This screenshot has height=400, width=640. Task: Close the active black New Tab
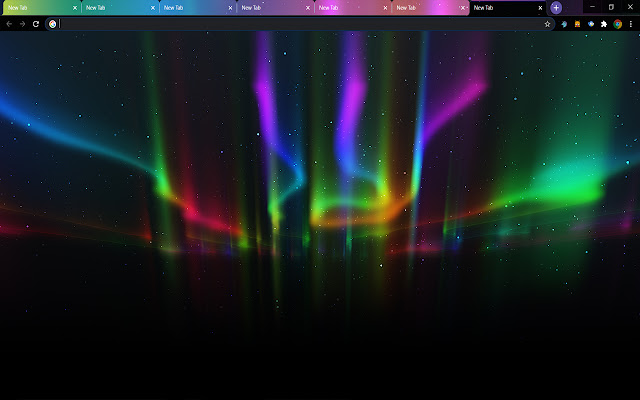[541, 7]
